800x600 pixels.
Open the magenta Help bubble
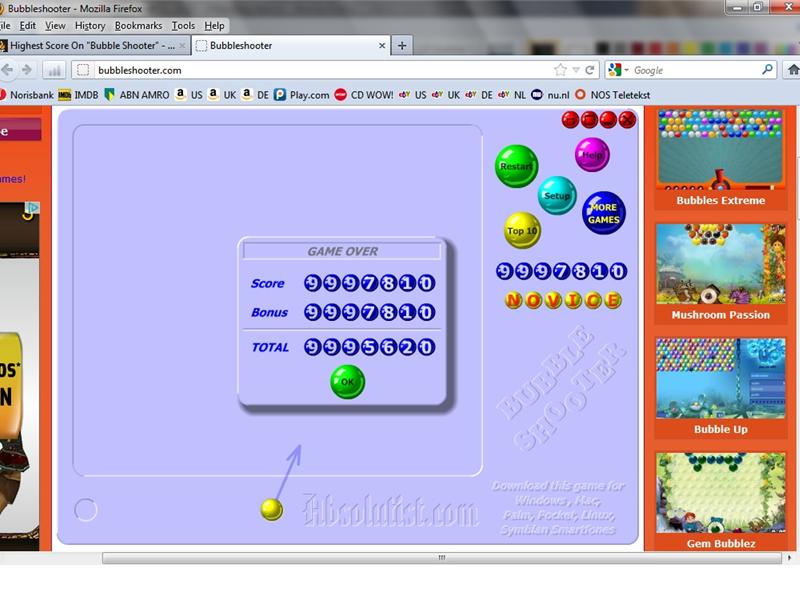point(592,155)
